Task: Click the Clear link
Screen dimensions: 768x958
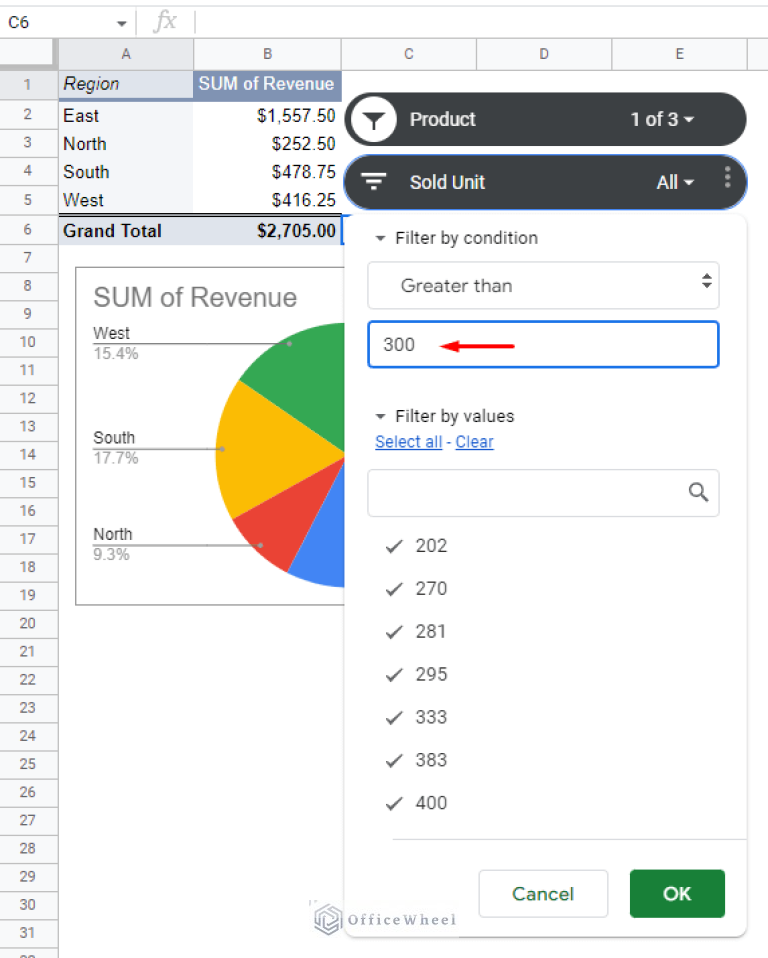Action: 474,442
